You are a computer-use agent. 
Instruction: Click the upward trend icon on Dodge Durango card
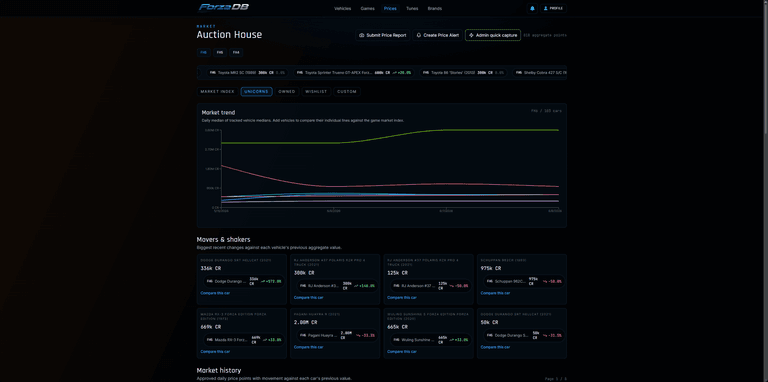pyautogui.click(x=263, y=282)
